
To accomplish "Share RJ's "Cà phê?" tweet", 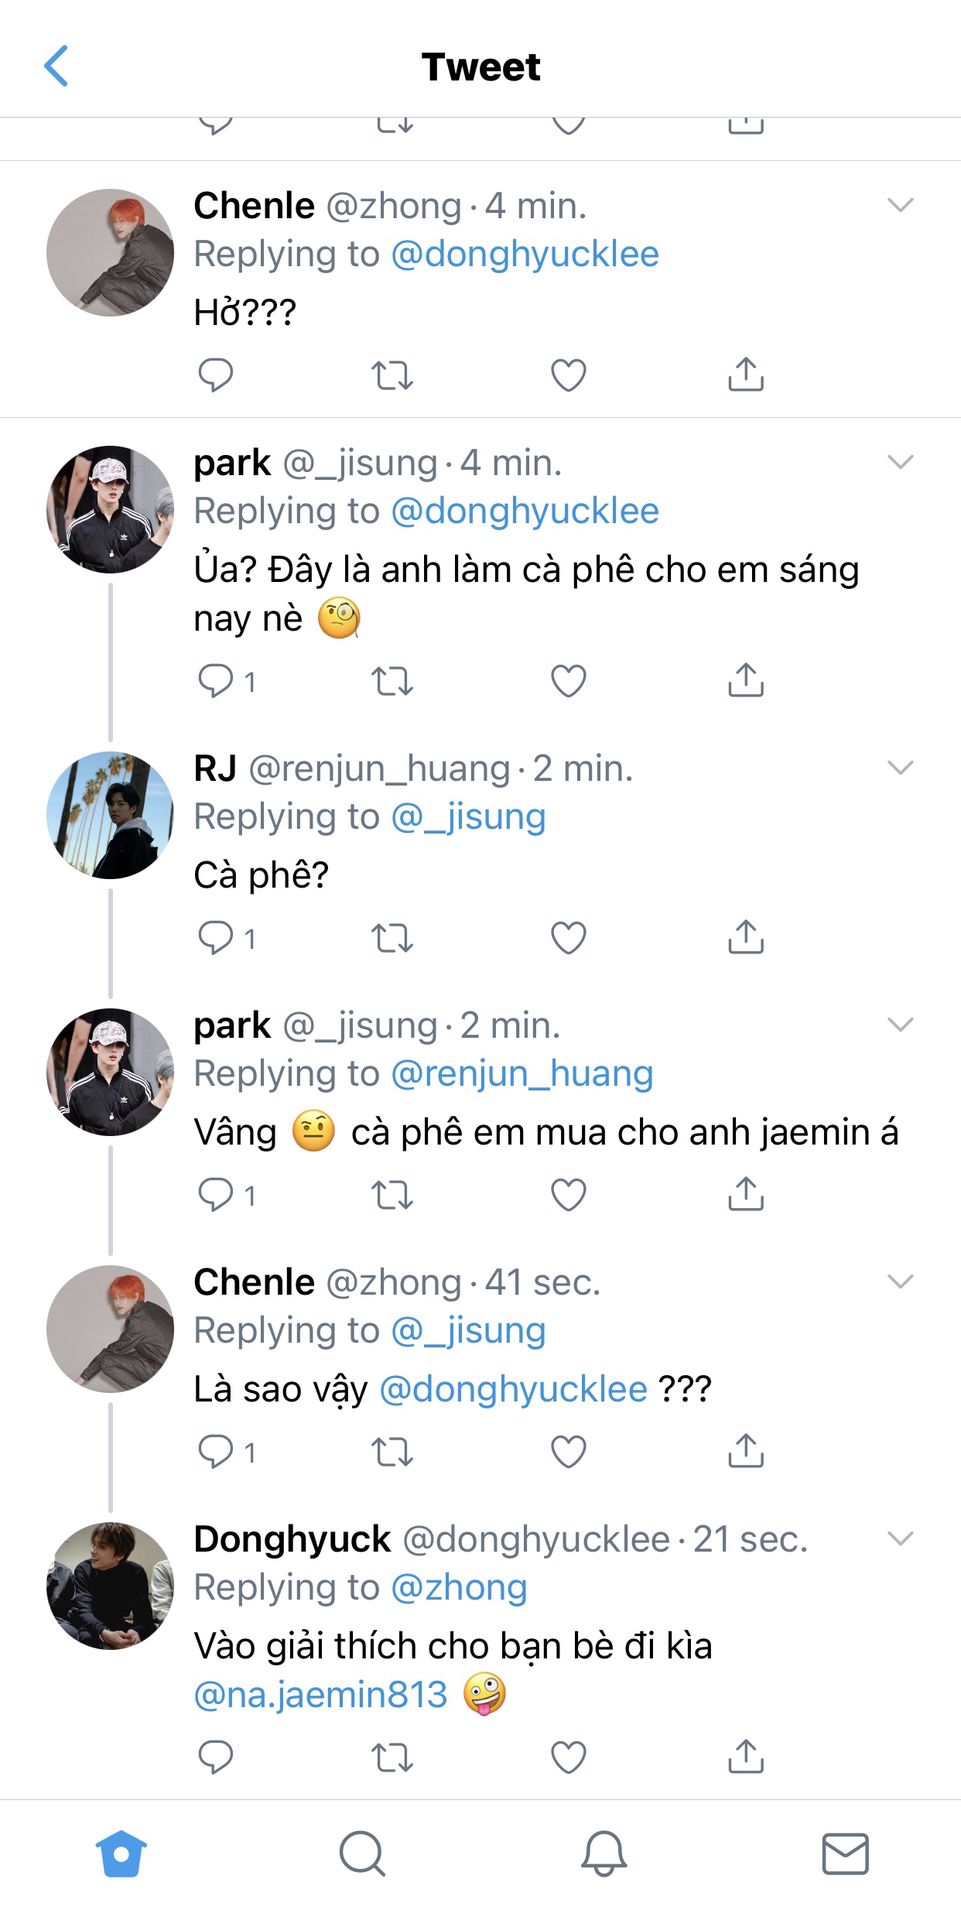I will tap(746, 938).
